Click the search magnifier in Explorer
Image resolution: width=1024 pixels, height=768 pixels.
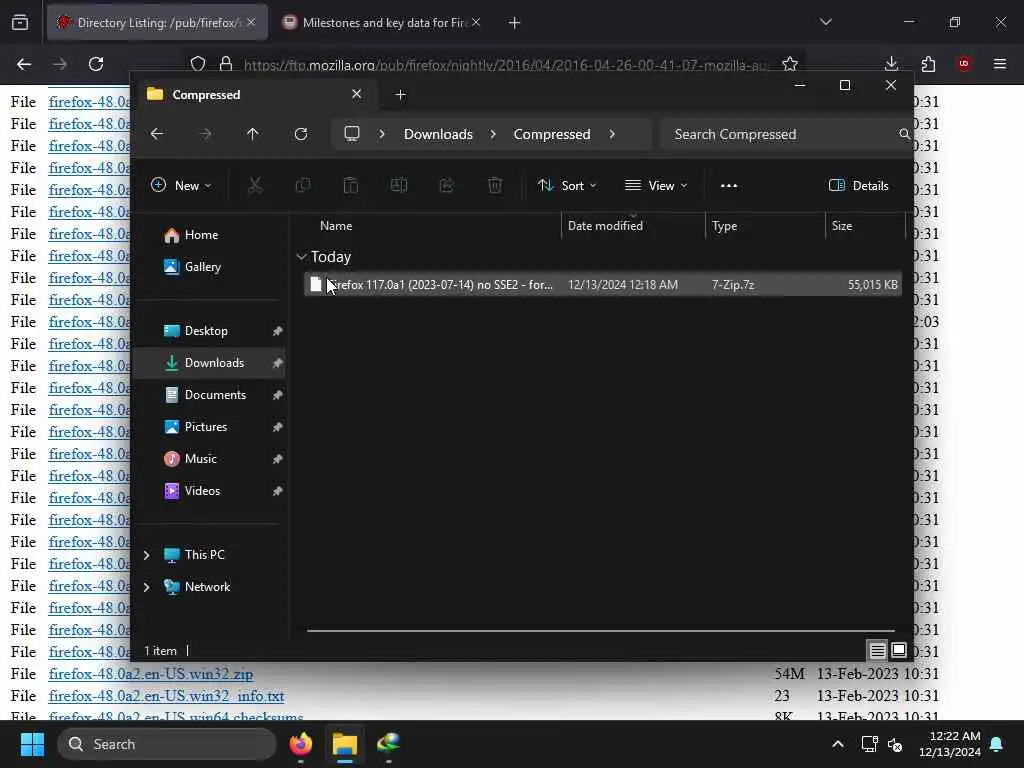point(904,134)
